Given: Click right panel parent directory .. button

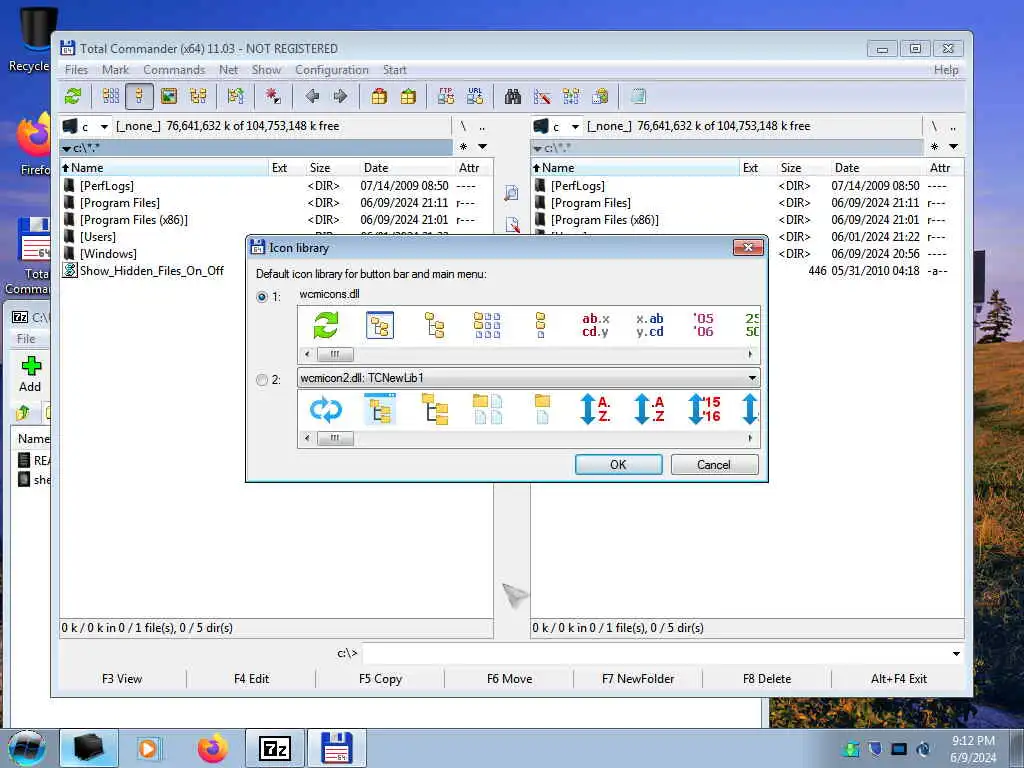Looking at the screenshot, I should (953, 127).
